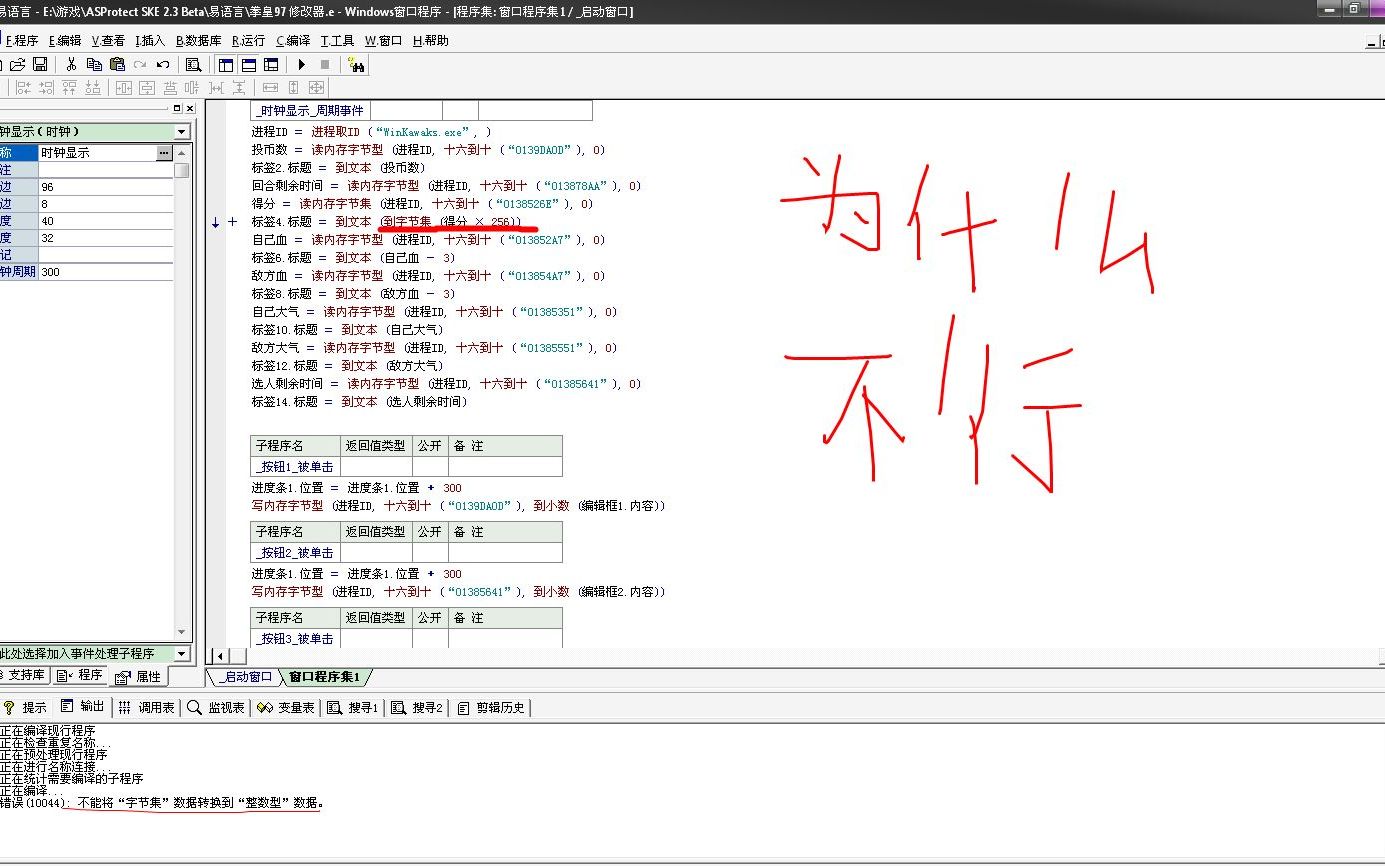Click error 10044 line in output
The image size is (1385, 866).
pyautogui.click(x=162, y=803)
